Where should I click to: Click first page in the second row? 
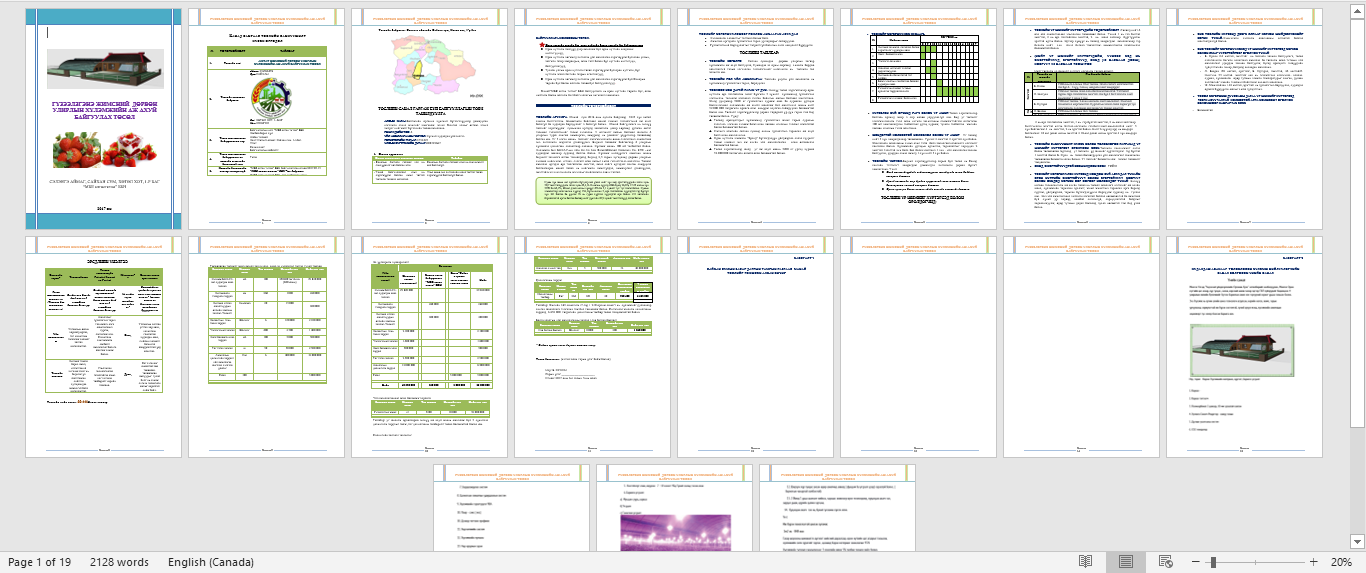pos(103,347)
